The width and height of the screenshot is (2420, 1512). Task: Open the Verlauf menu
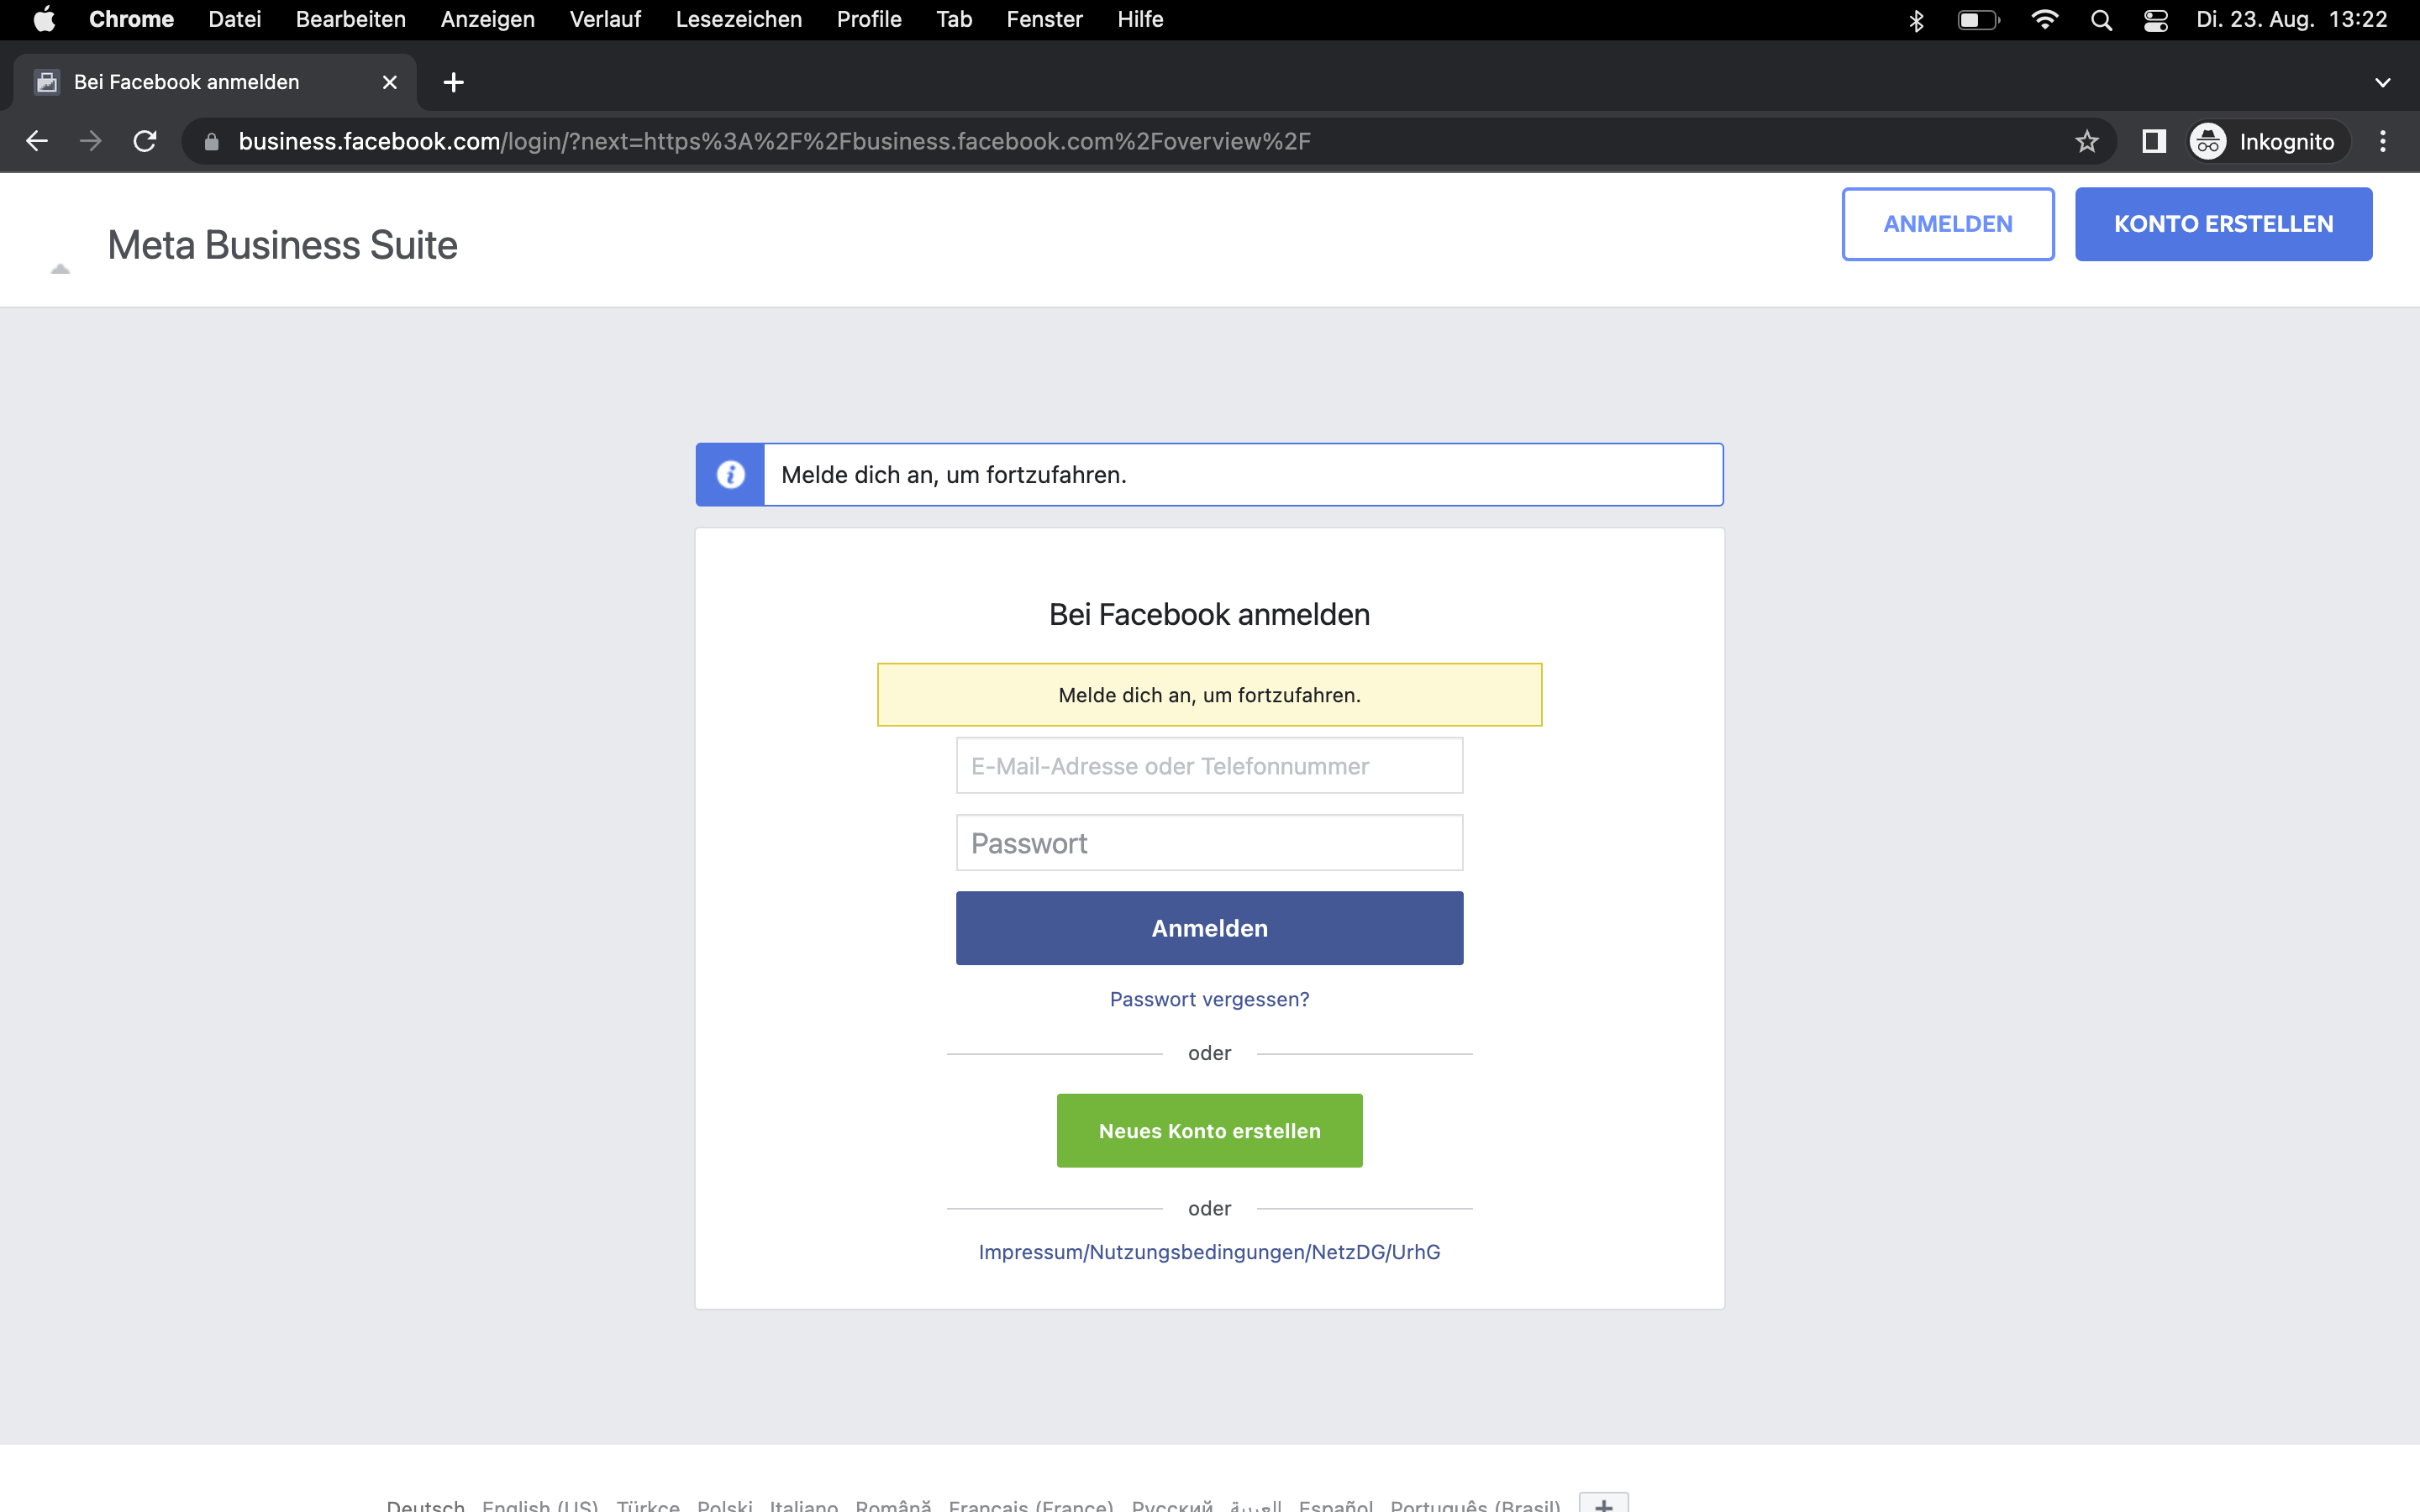[x=605, y=20]
